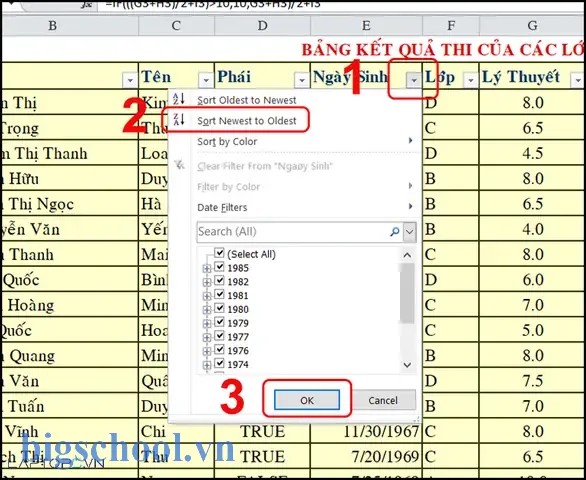Open the filter dropdown for Phái column
This screenshot has width=586, height=480.
(302, 80)
